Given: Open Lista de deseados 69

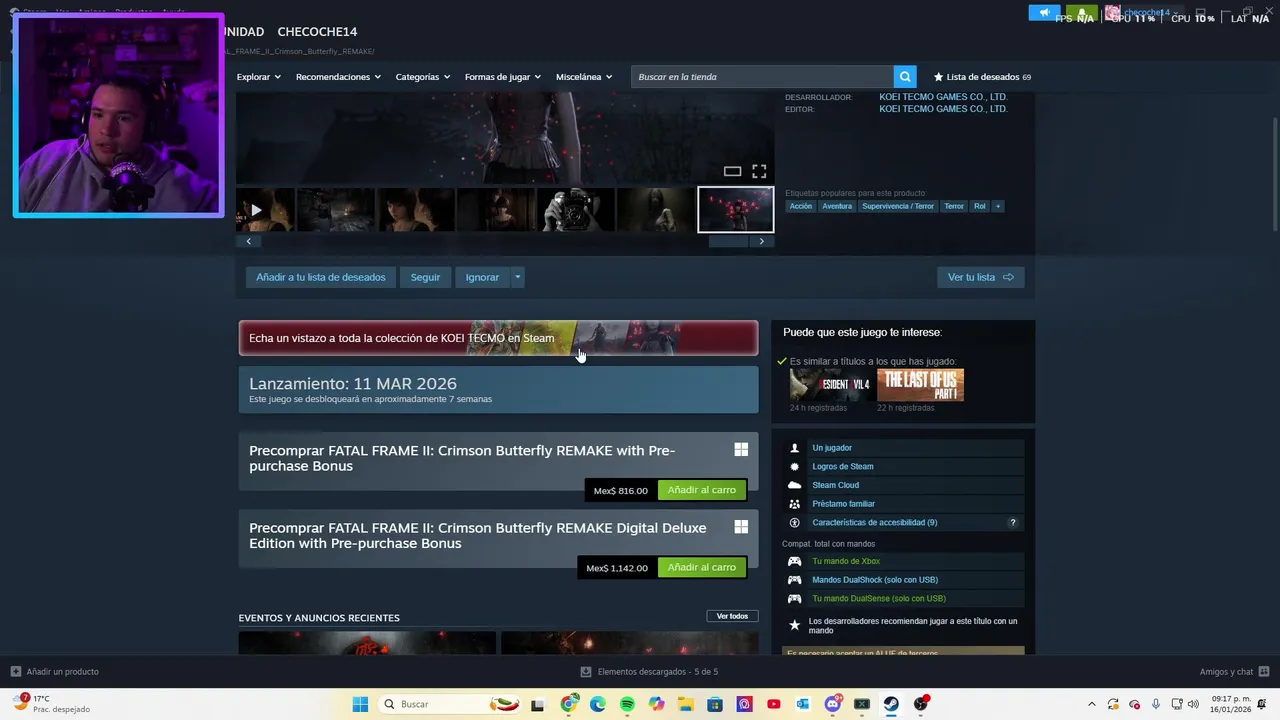Looking at the screenshot, I should point(982,77).
